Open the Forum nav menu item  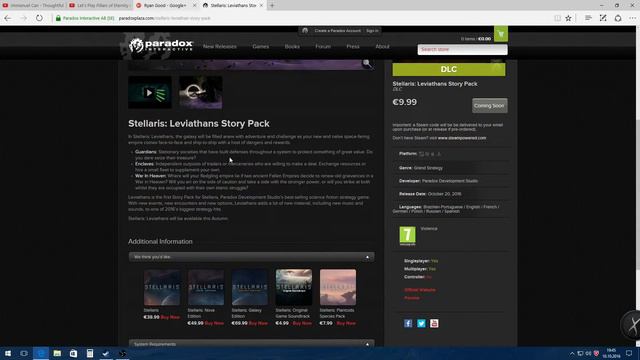pyautogui.click(x=323, y=47)
